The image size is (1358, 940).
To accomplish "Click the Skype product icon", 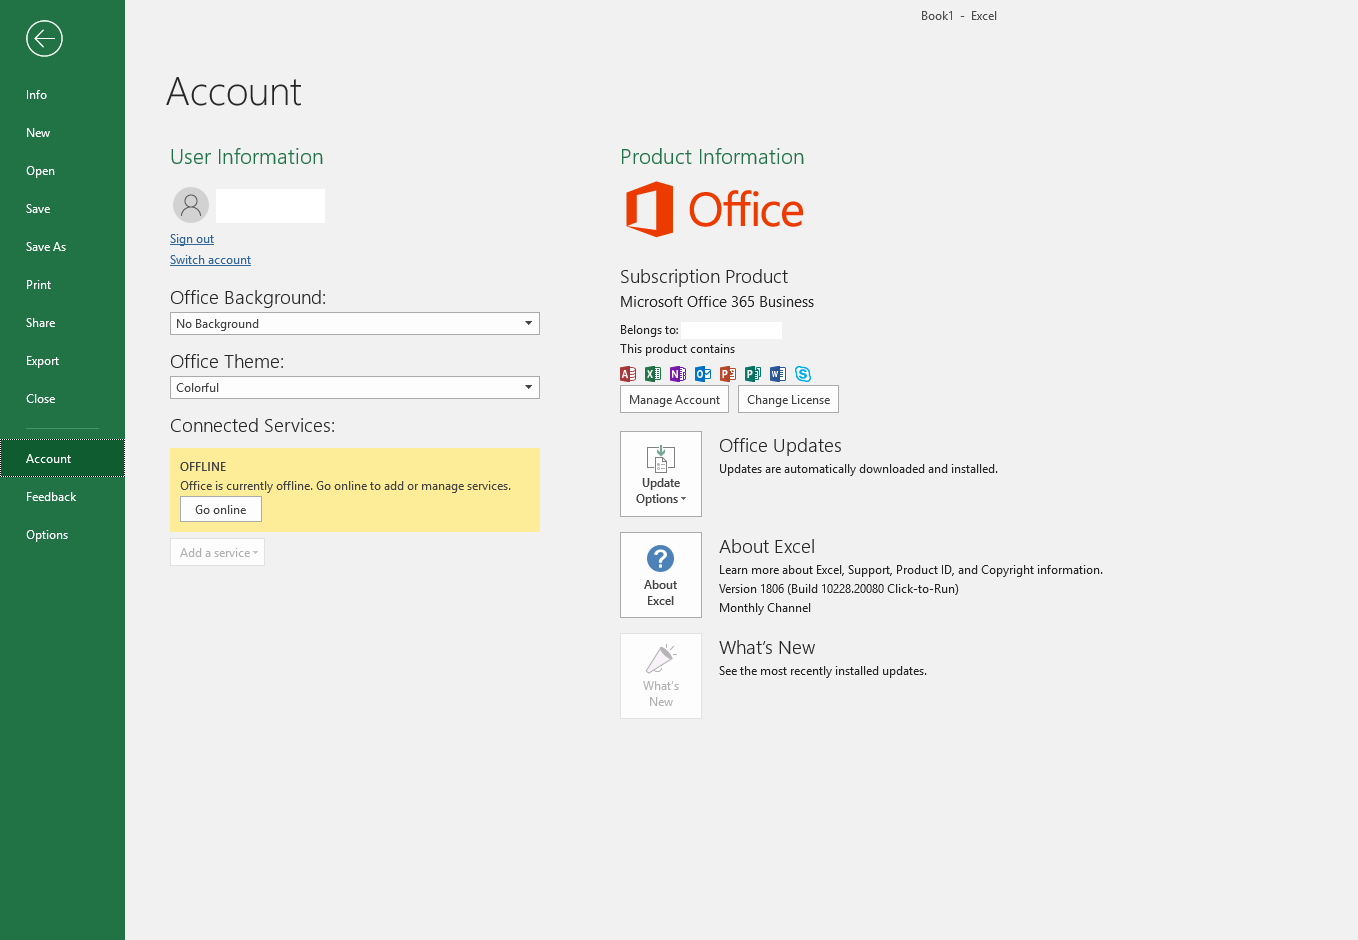I will (803, 374).
